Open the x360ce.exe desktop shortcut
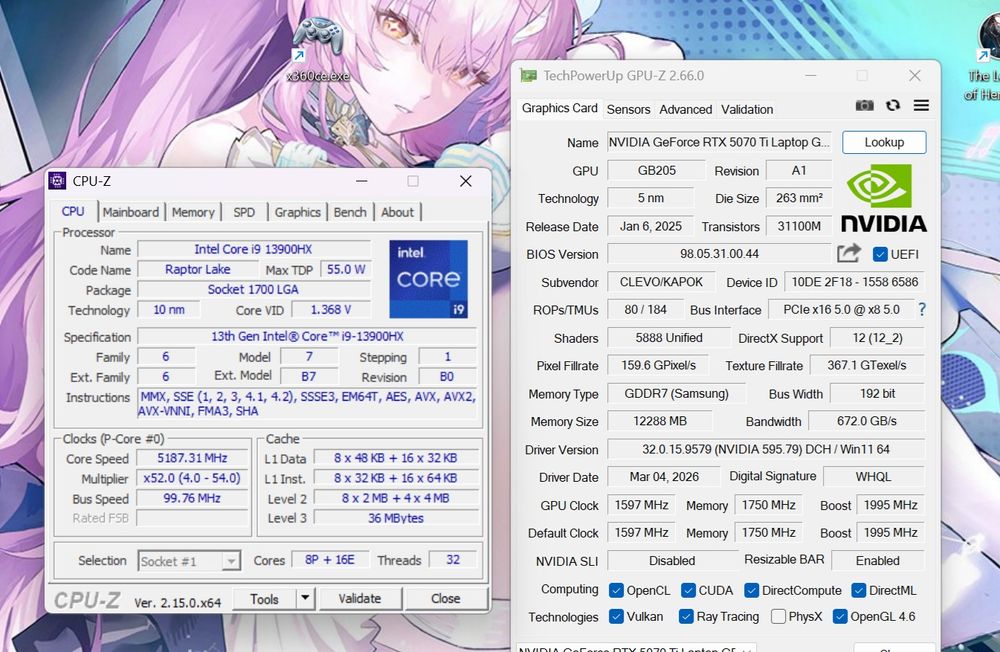The width and height of the screenshot is (1000, 652). click(317, 50)
